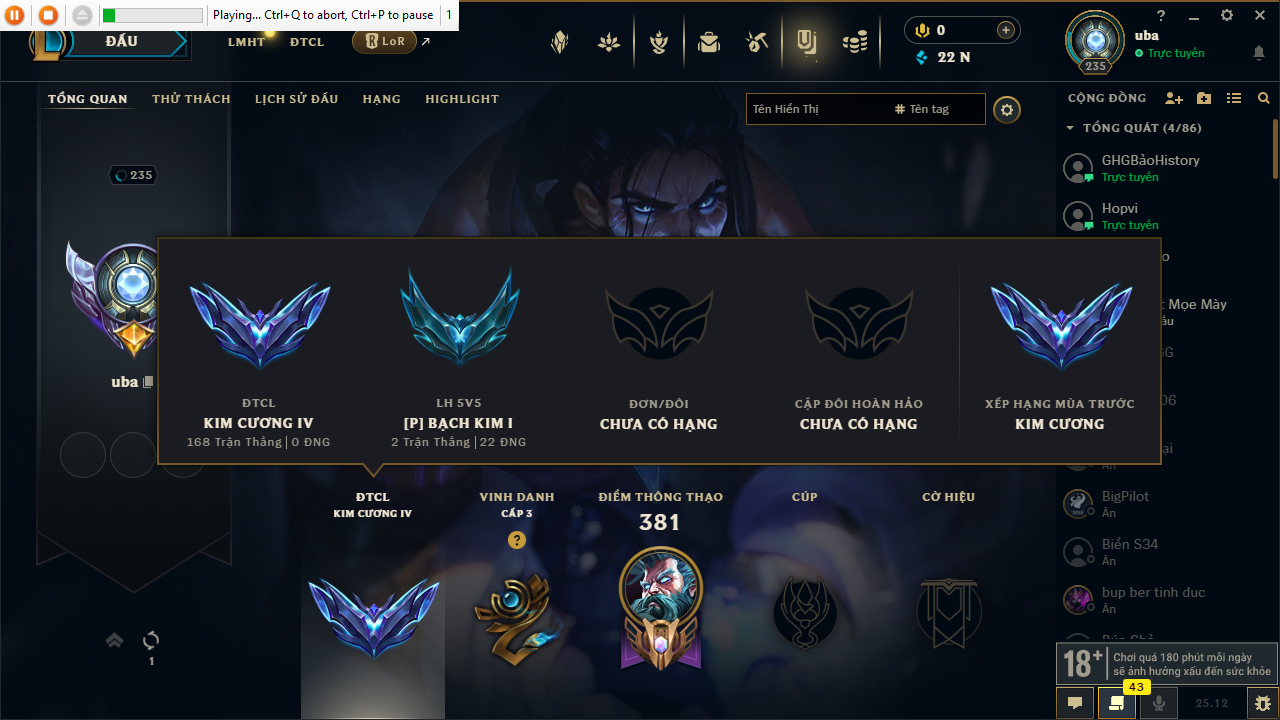1280x720 pixels.
Task: Switch to the Thử Thách tab
Action: click(x=191, y=99)
